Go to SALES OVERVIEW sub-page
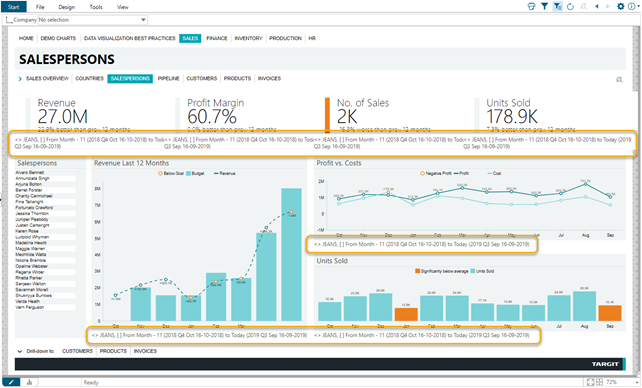This screenshot has height=388, width=642. click(47, 79)
